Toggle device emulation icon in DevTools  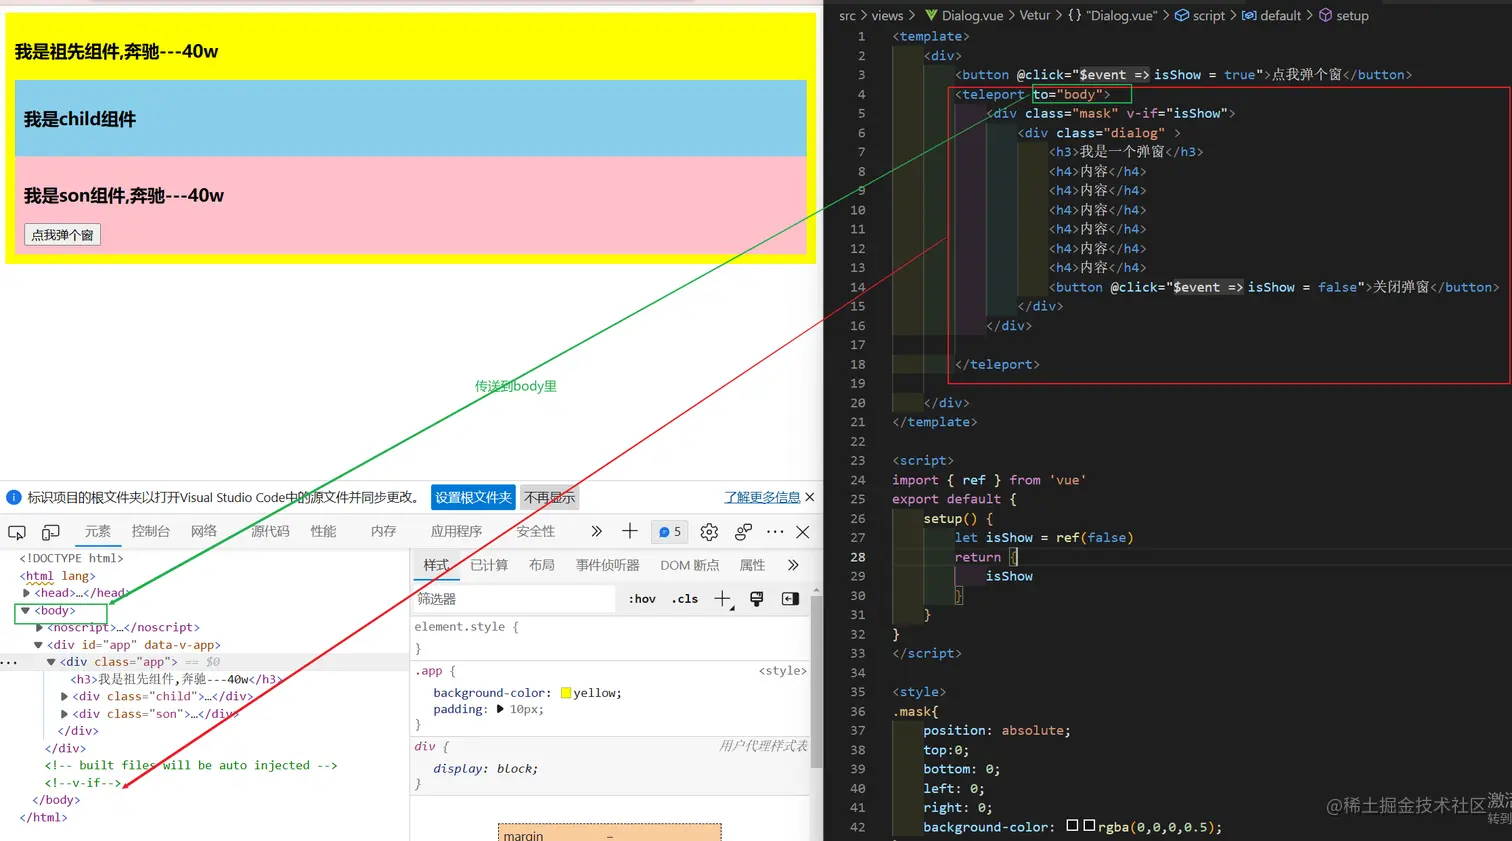point(51,532)
